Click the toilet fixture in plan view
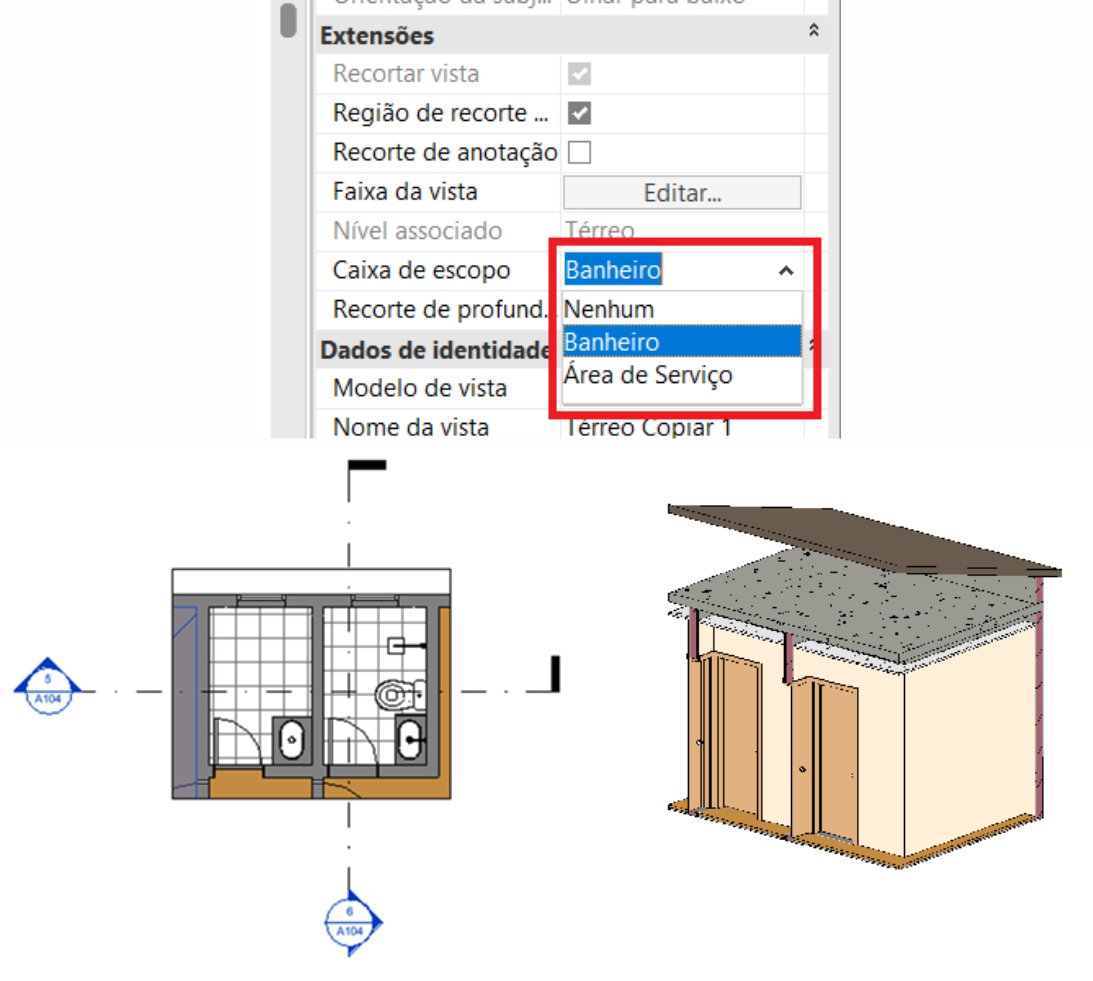This screenshot has height=981, width=1093. (400, 695)
